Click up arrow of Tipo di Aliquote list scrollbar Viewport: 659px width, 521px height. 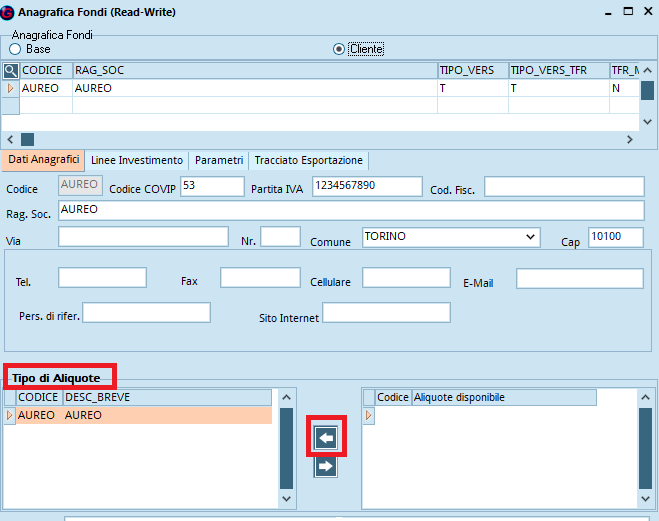pos(287,397)
